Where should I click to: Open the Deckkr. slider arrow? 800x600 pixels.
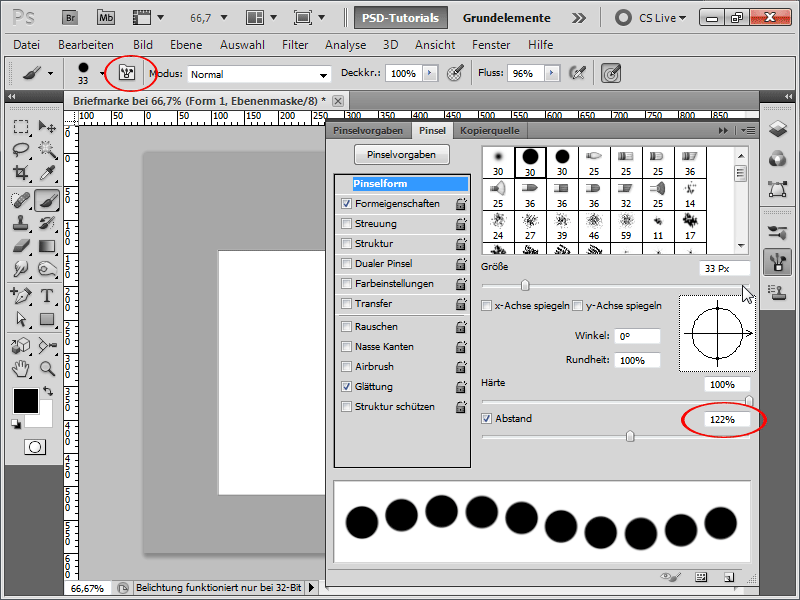(430, 73)
